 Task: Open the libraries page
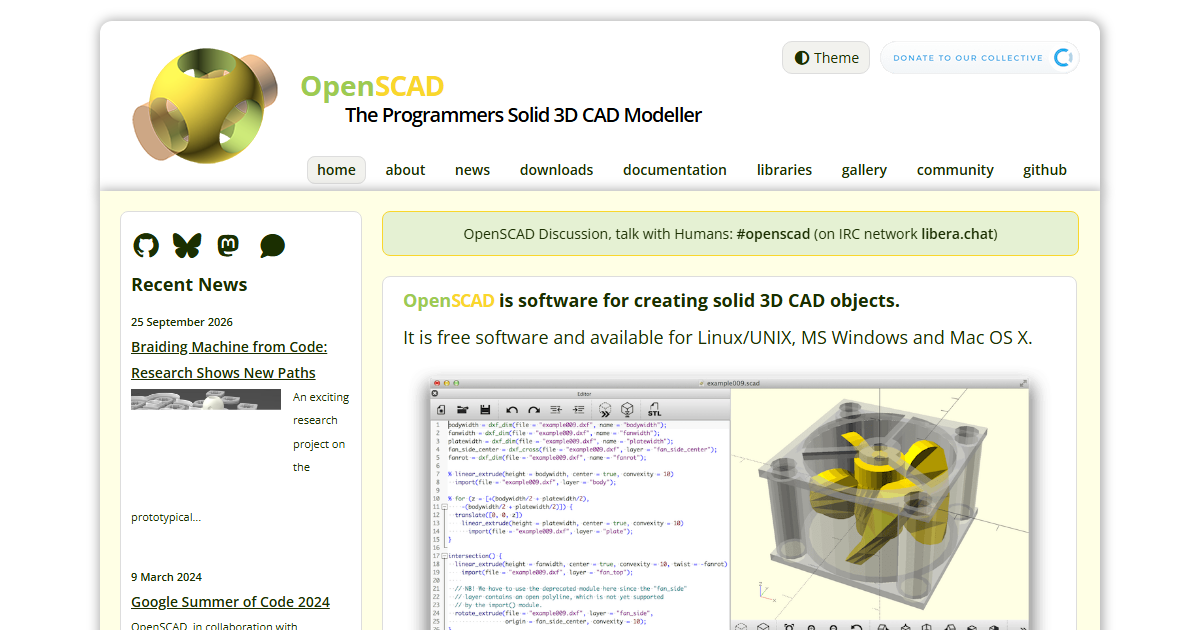[x=784, y=170]
